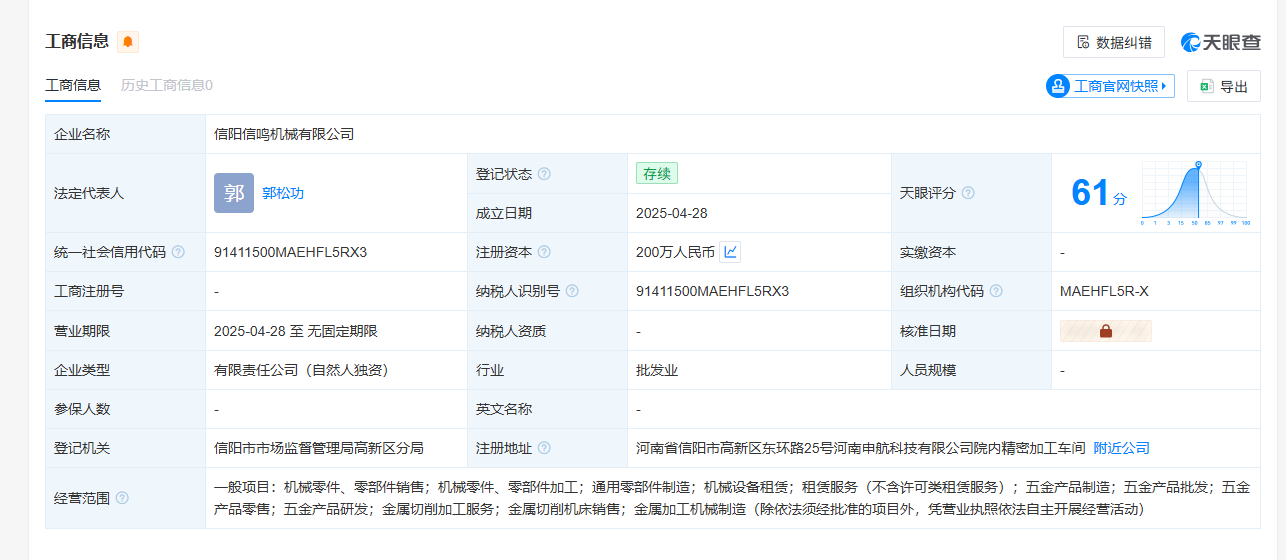This screenshot has height=560, width=1286.
Task: Open the registered capital trend chart icon
Action: (730, 252)
